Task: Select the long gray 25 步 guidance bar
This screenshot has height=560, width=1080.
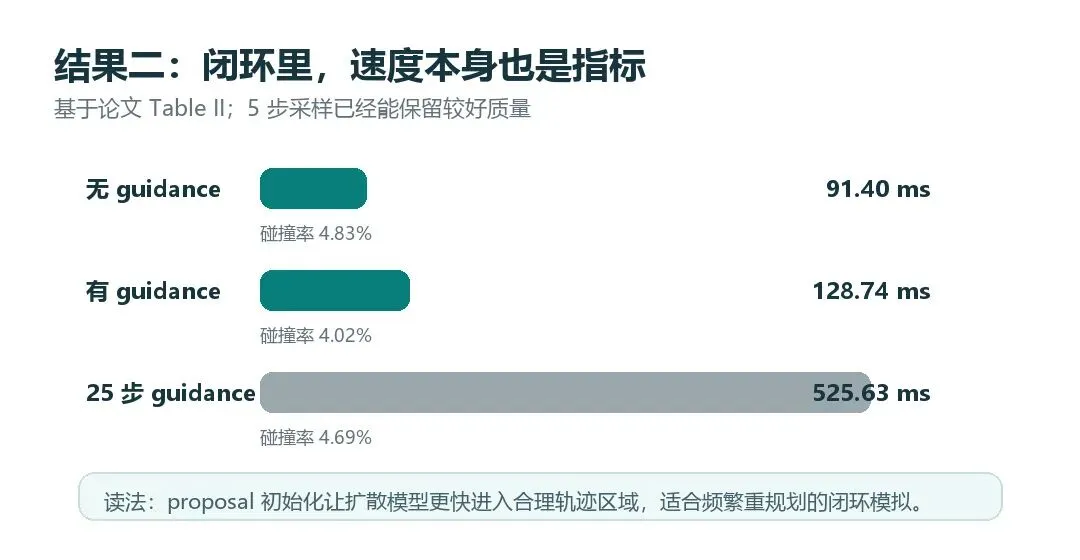Action: pos(565,392)
